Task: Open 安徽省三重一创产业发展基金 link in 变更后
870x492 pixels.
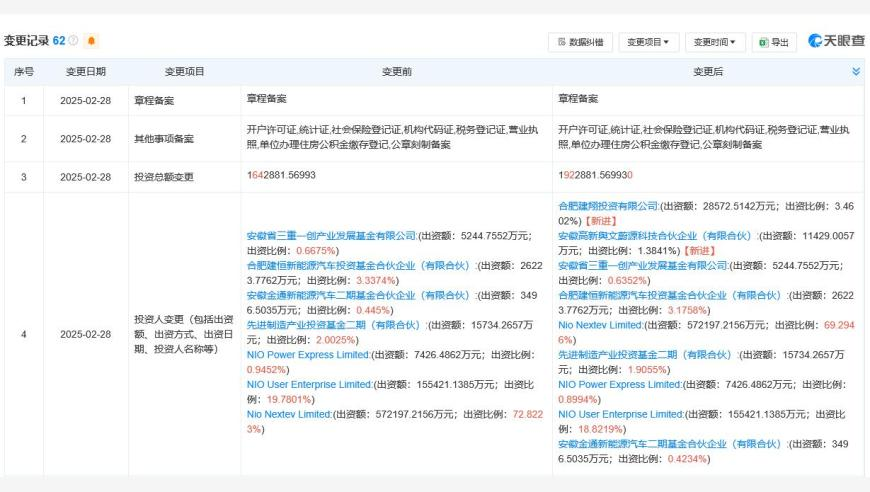Action: click(x=643, y=266)
